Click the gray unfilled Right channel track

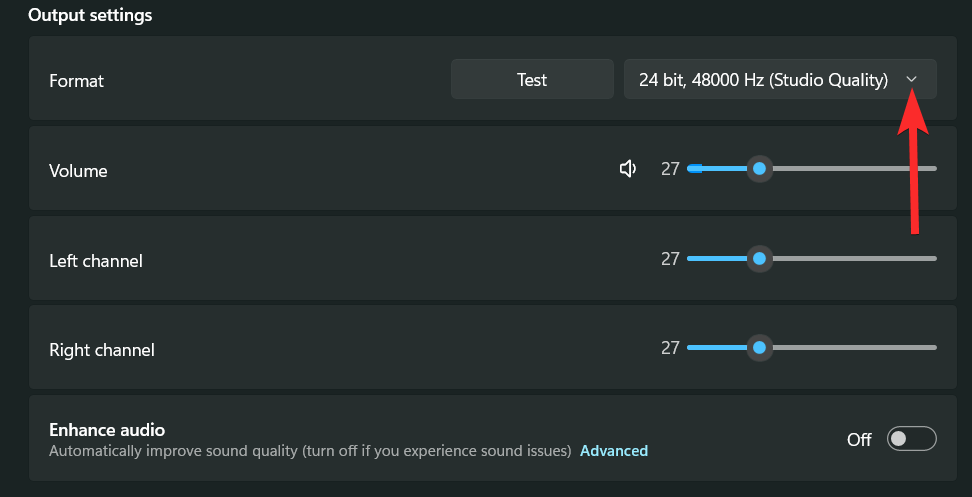point(850,348)
